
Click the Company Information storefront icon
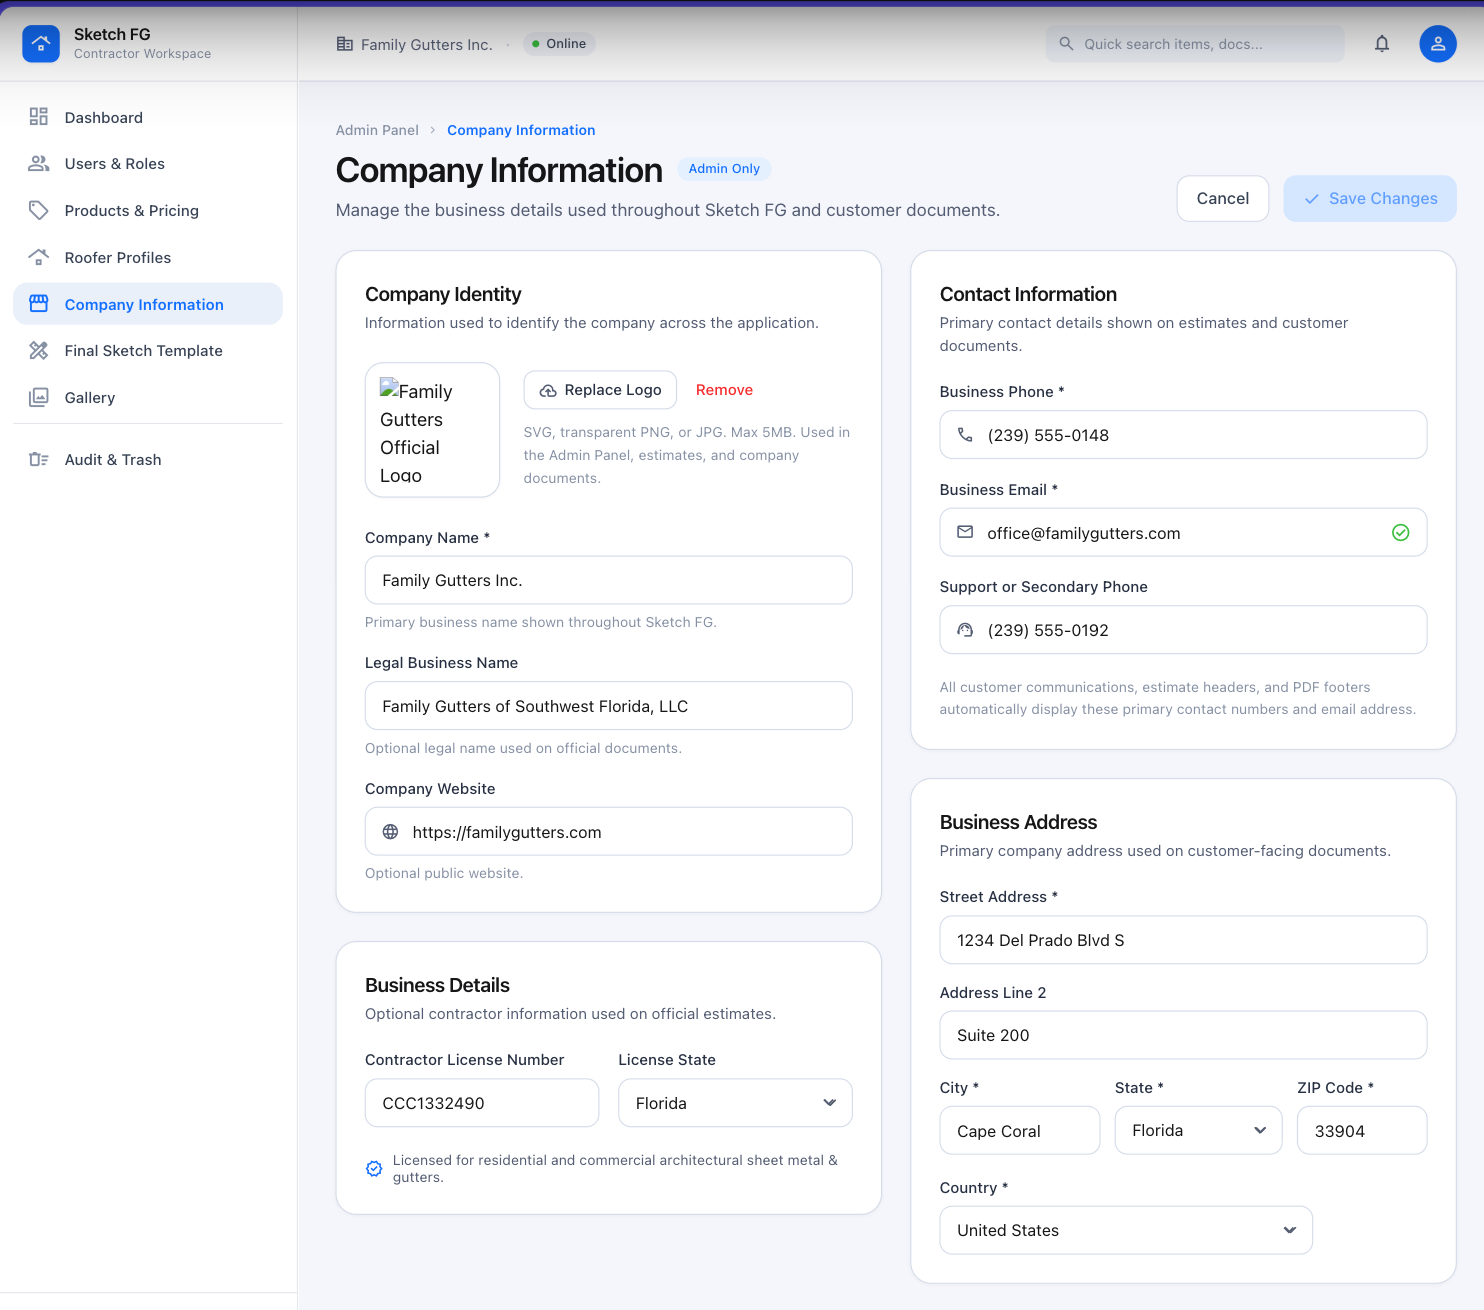point(39,304)
